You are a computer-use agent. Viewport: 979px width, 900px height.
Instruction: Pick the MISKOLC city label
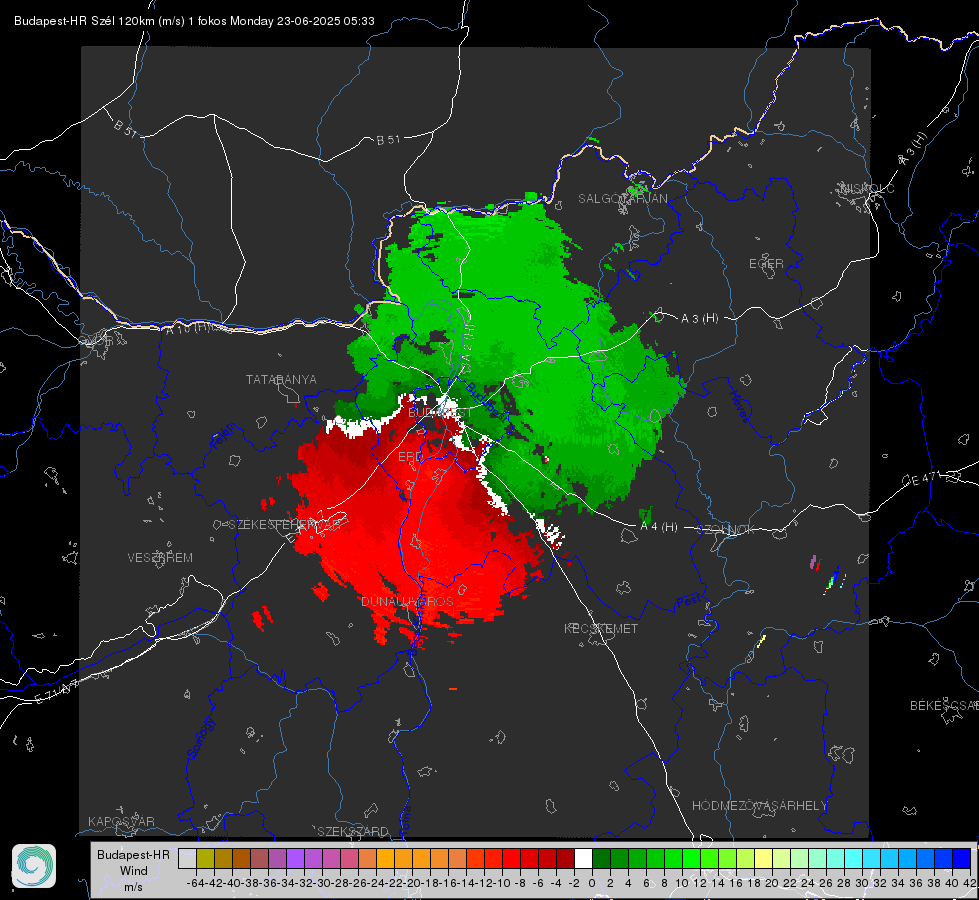tap(867, 188)
